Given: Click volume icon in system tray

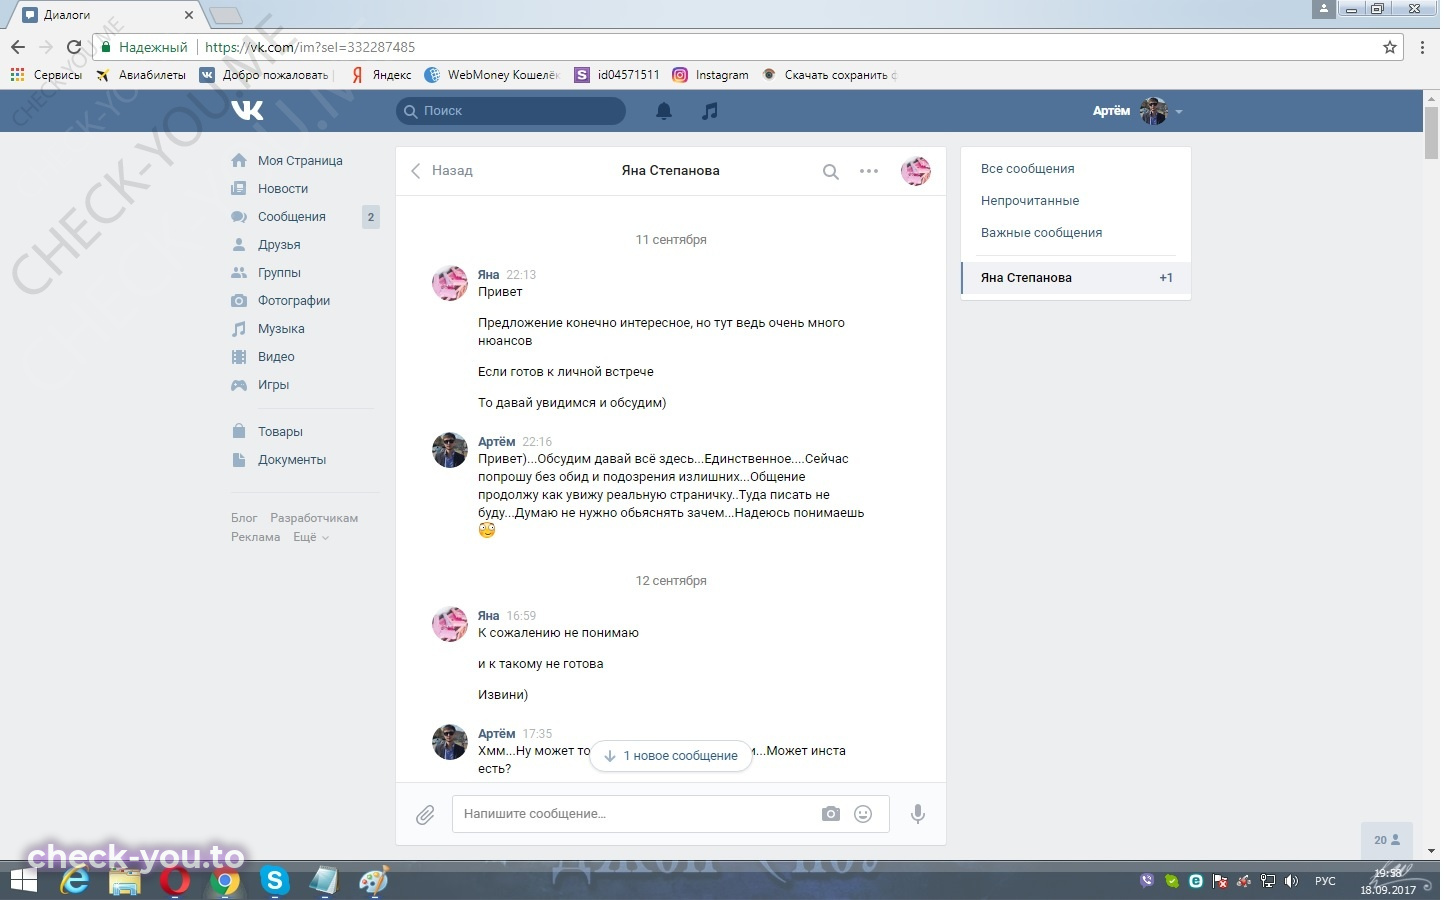Looking at the screenshot, I should click(1291, 881).
